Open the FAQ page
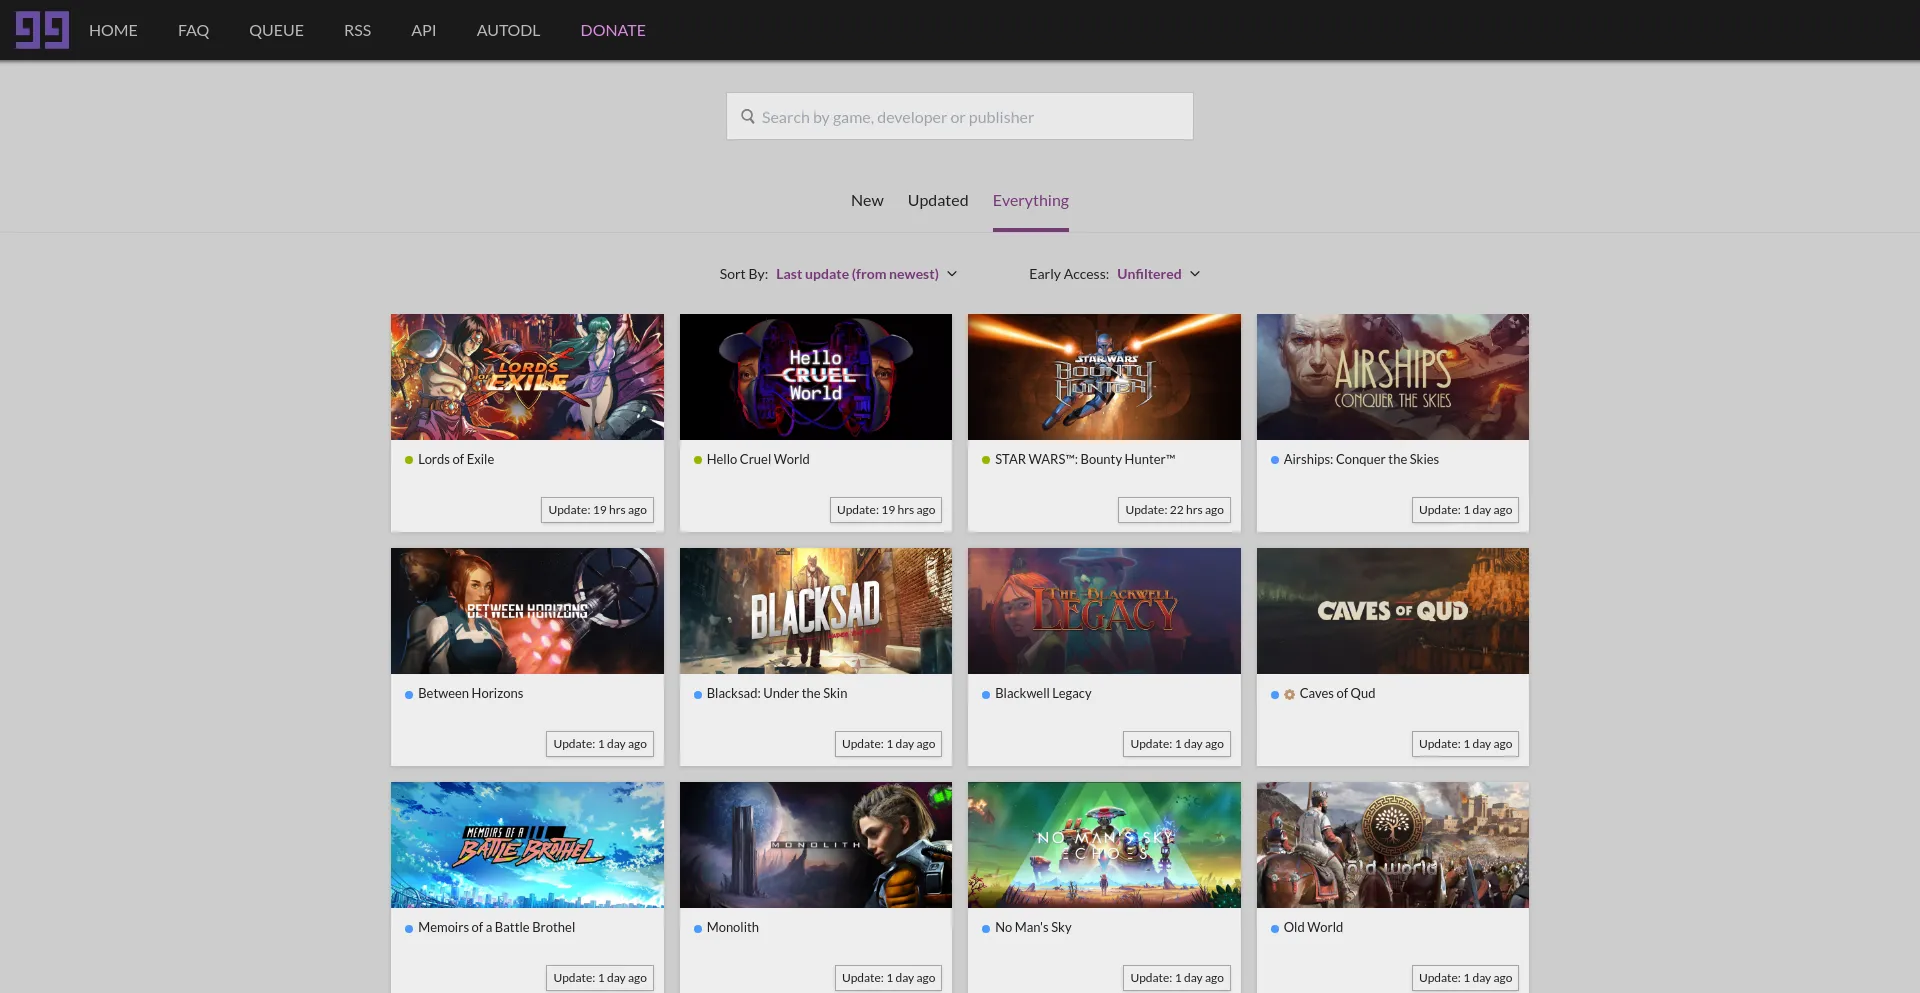 193,30
